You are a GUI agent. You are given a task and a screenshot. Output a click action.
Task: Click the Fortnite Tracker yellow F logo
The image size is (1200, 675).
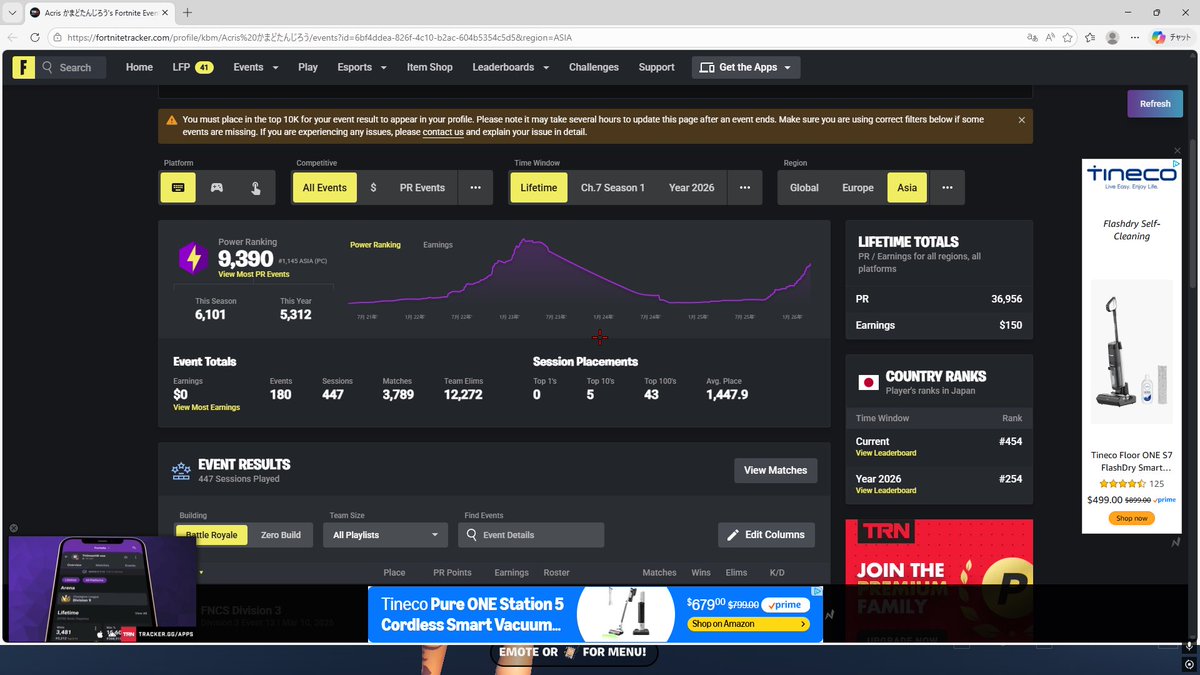coord(24,67)
